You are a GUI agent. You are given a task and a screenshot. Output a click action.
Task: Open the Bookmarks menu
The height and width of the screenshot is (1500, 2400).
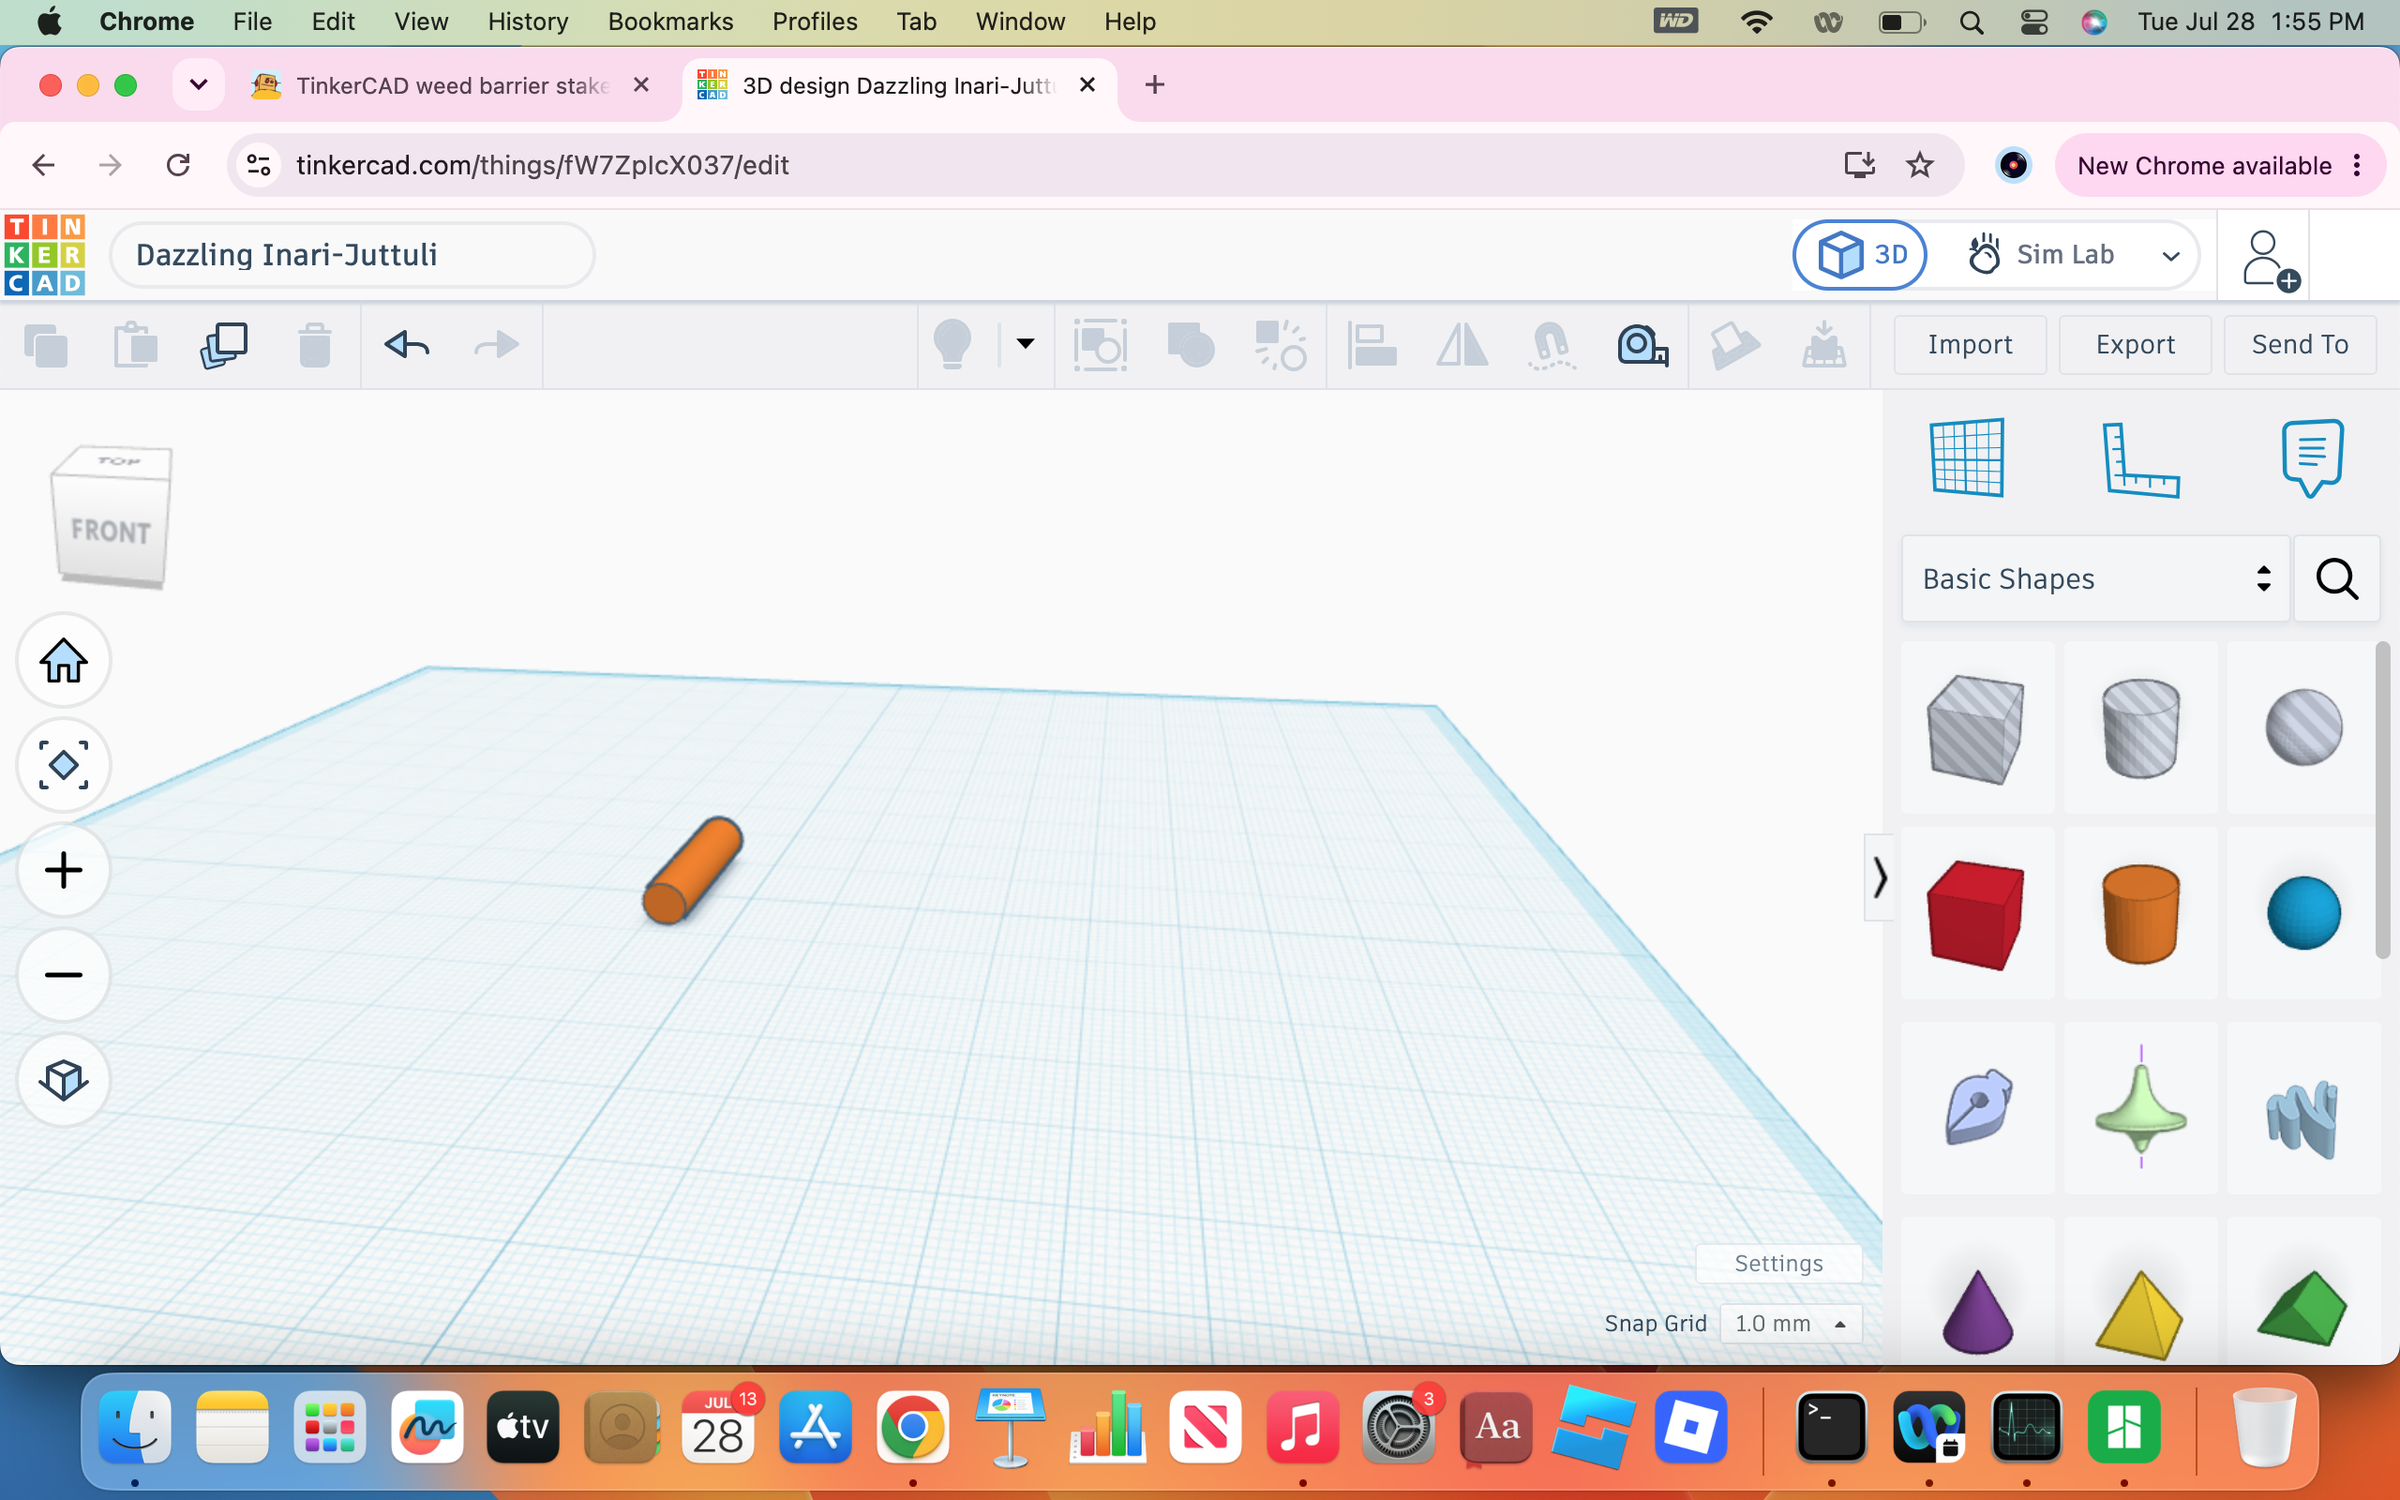click(x=670, y=21)
